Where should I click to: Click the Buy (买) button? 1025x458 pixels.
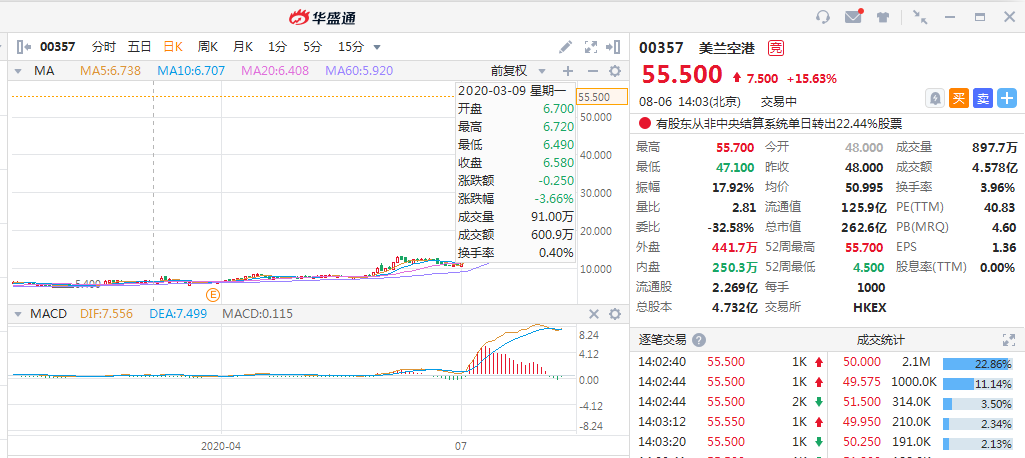click(959, 99)
